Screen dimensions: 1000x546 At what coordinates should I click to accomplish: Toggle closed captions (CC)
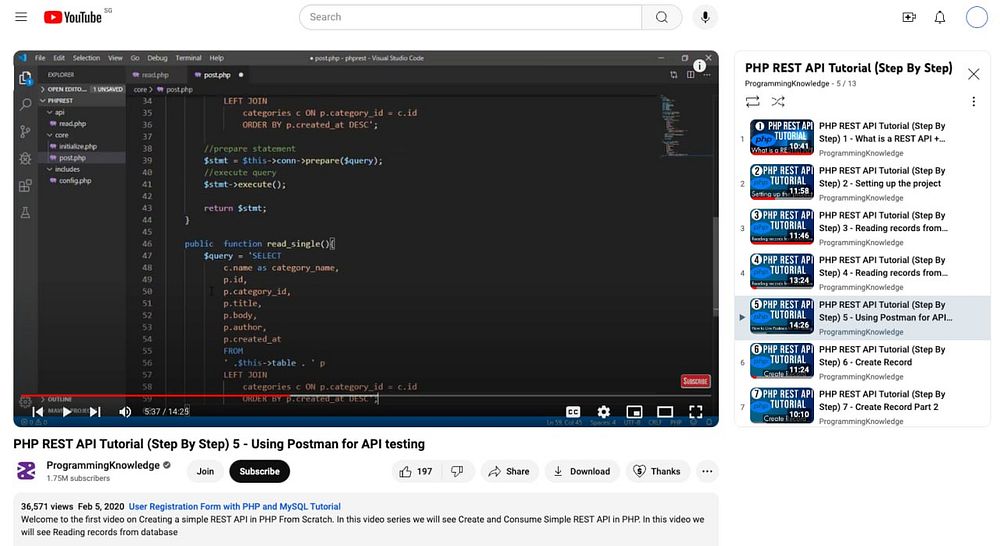click(573, 411)
